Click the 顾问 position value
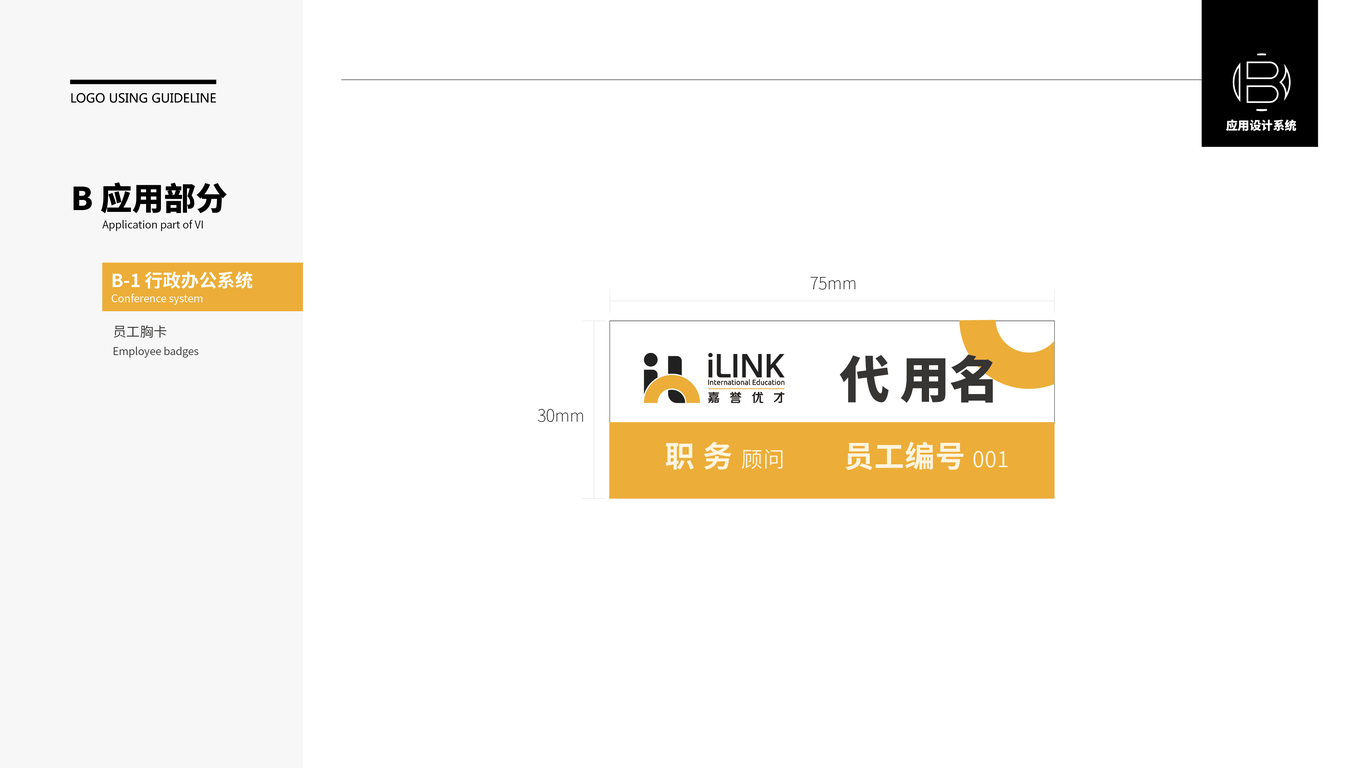The image size is (1366, 768). point(762,460)
